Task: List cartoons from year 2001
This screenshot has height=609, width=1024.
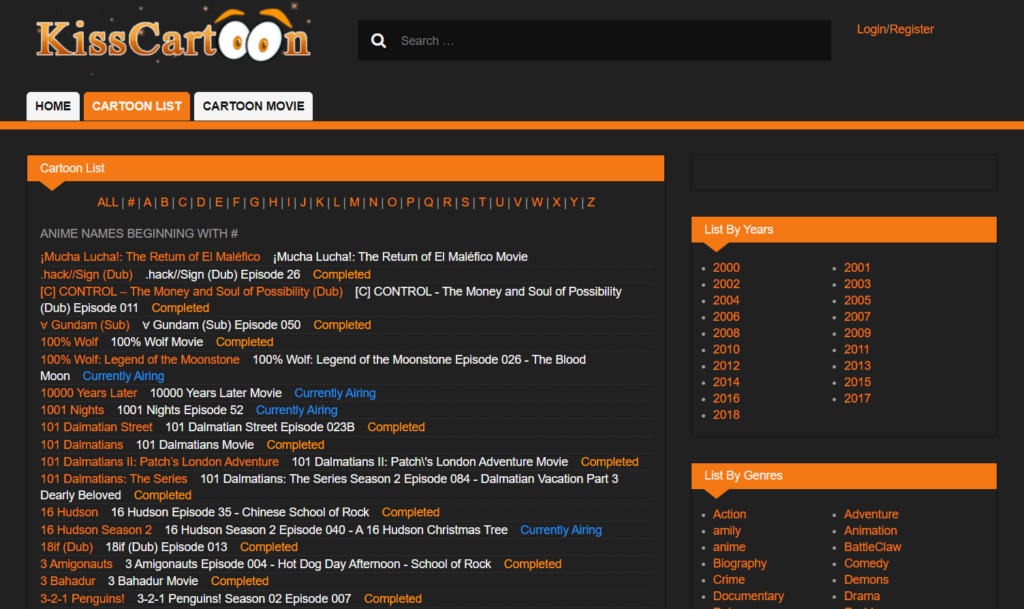Action: coord(857,268)
